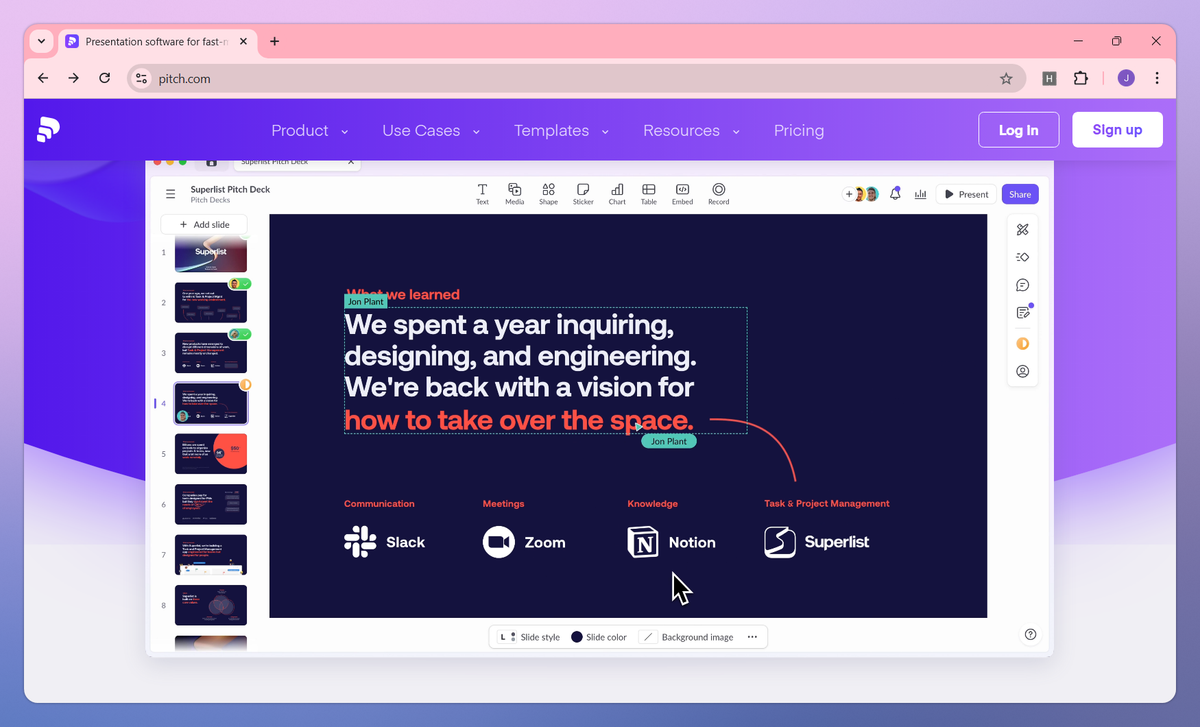Click the Present button

964,194
